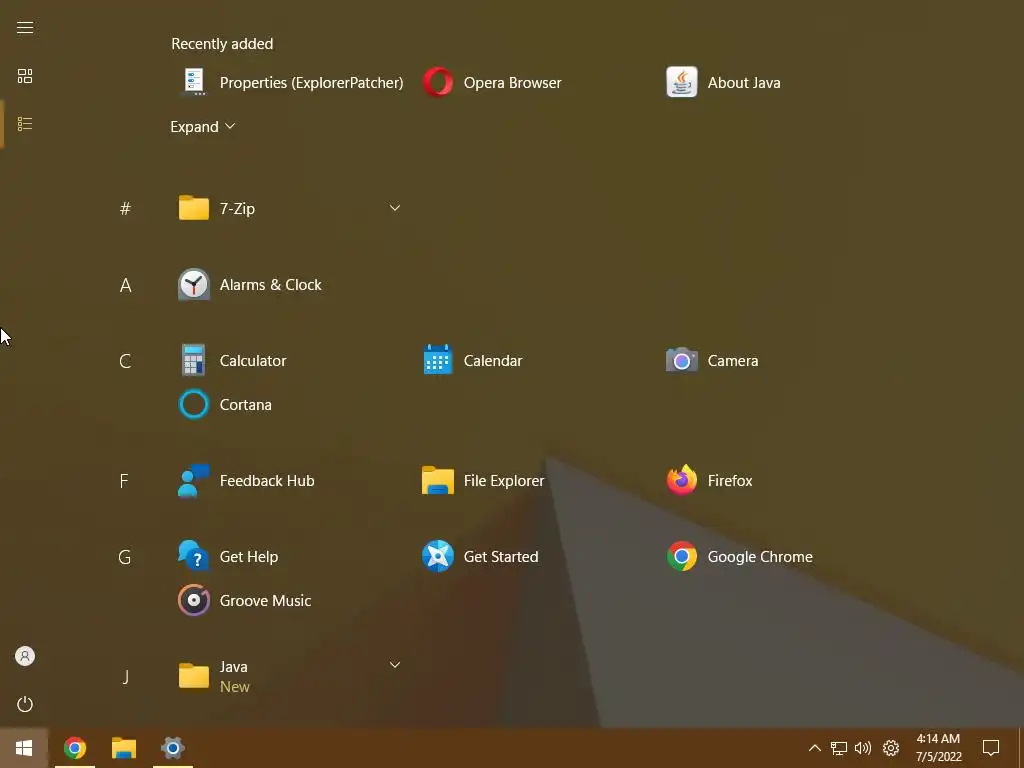The height and width of the screenshot is (768, 1024).
Task: Switch to Pinned tiles view
Action: point(25,76)
